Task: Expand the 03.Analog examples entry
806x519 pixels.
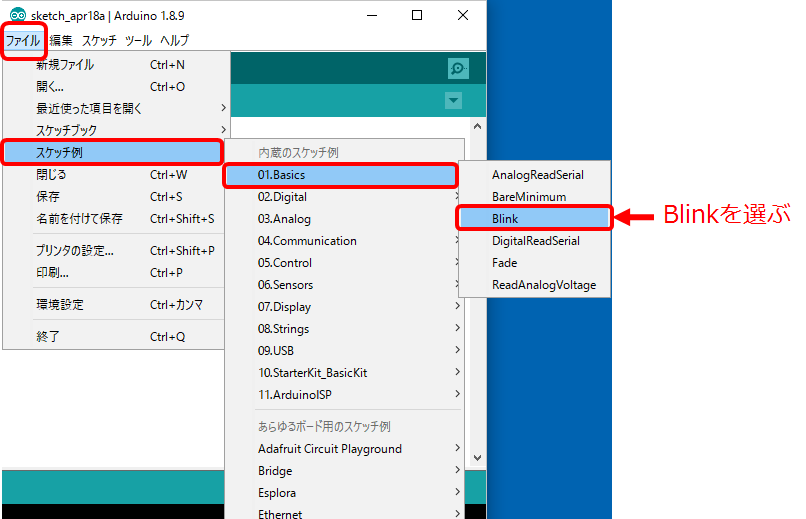Action: coord(344,219)
